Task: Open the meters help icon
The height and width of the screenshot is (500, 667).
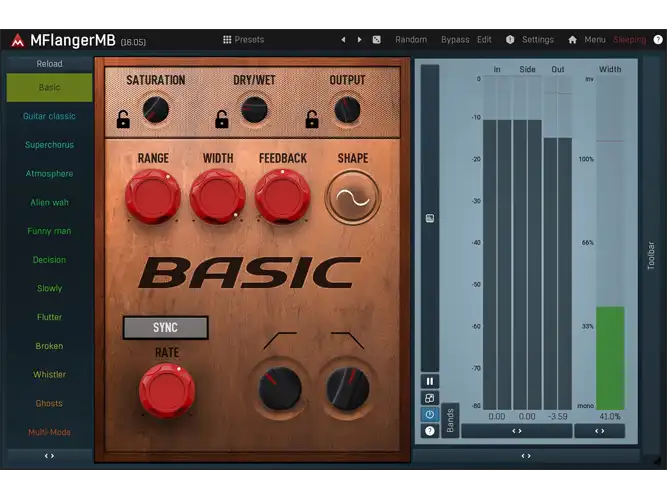Action: pyautogui.click(x=430, y=431)
